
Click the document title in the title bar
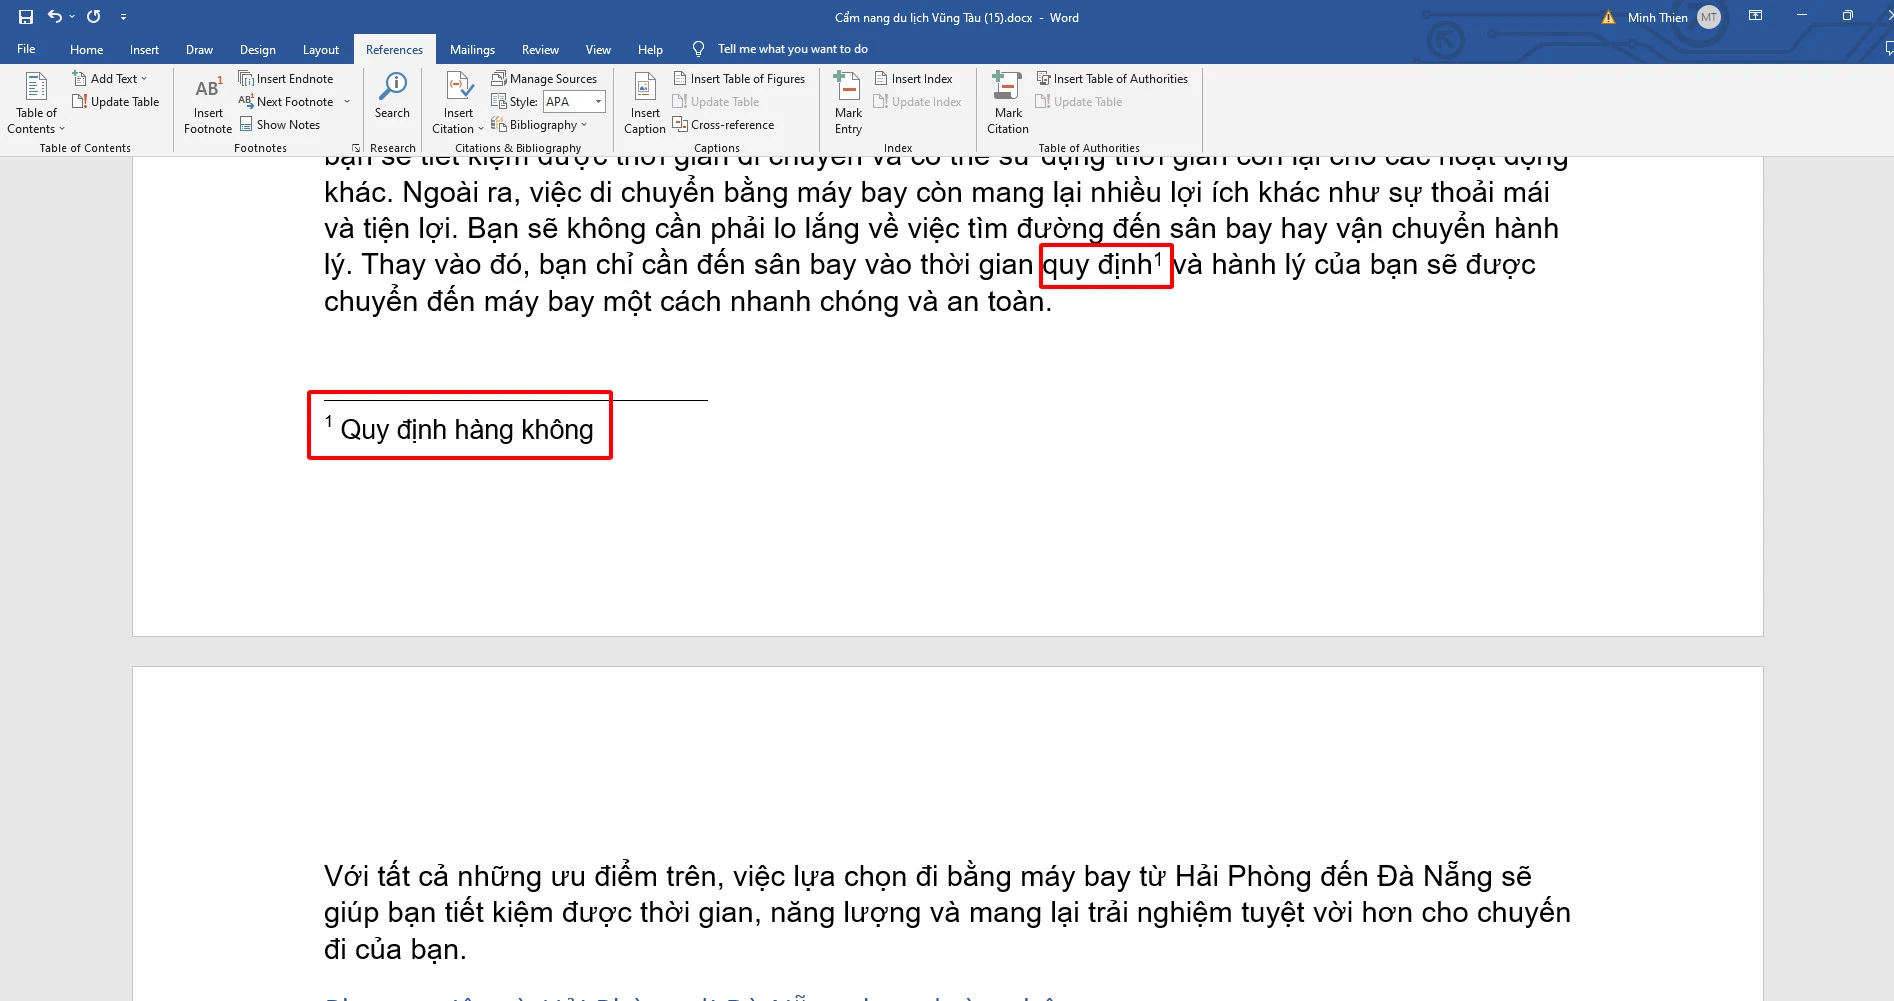pyautogui.click(x=956, y=18)
